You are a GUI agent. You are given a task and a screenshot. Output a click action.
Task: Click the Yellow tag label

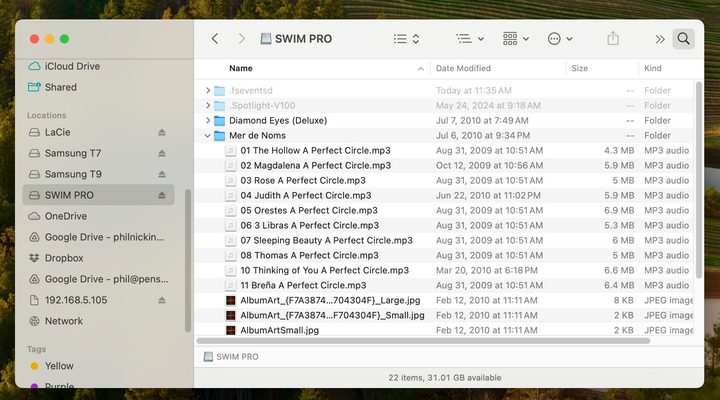59,366
